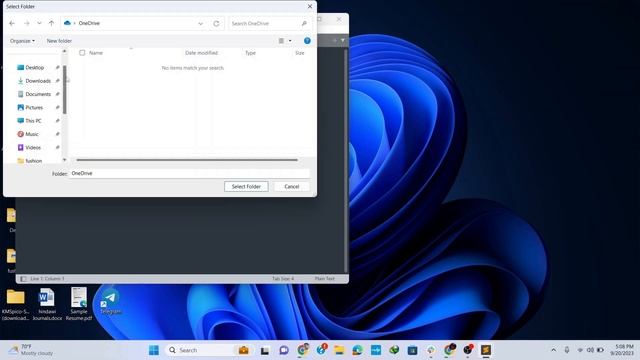Open File Explorer from the taskbar
640x360 pixels.
pyautogui.click(x=339, y=350)
